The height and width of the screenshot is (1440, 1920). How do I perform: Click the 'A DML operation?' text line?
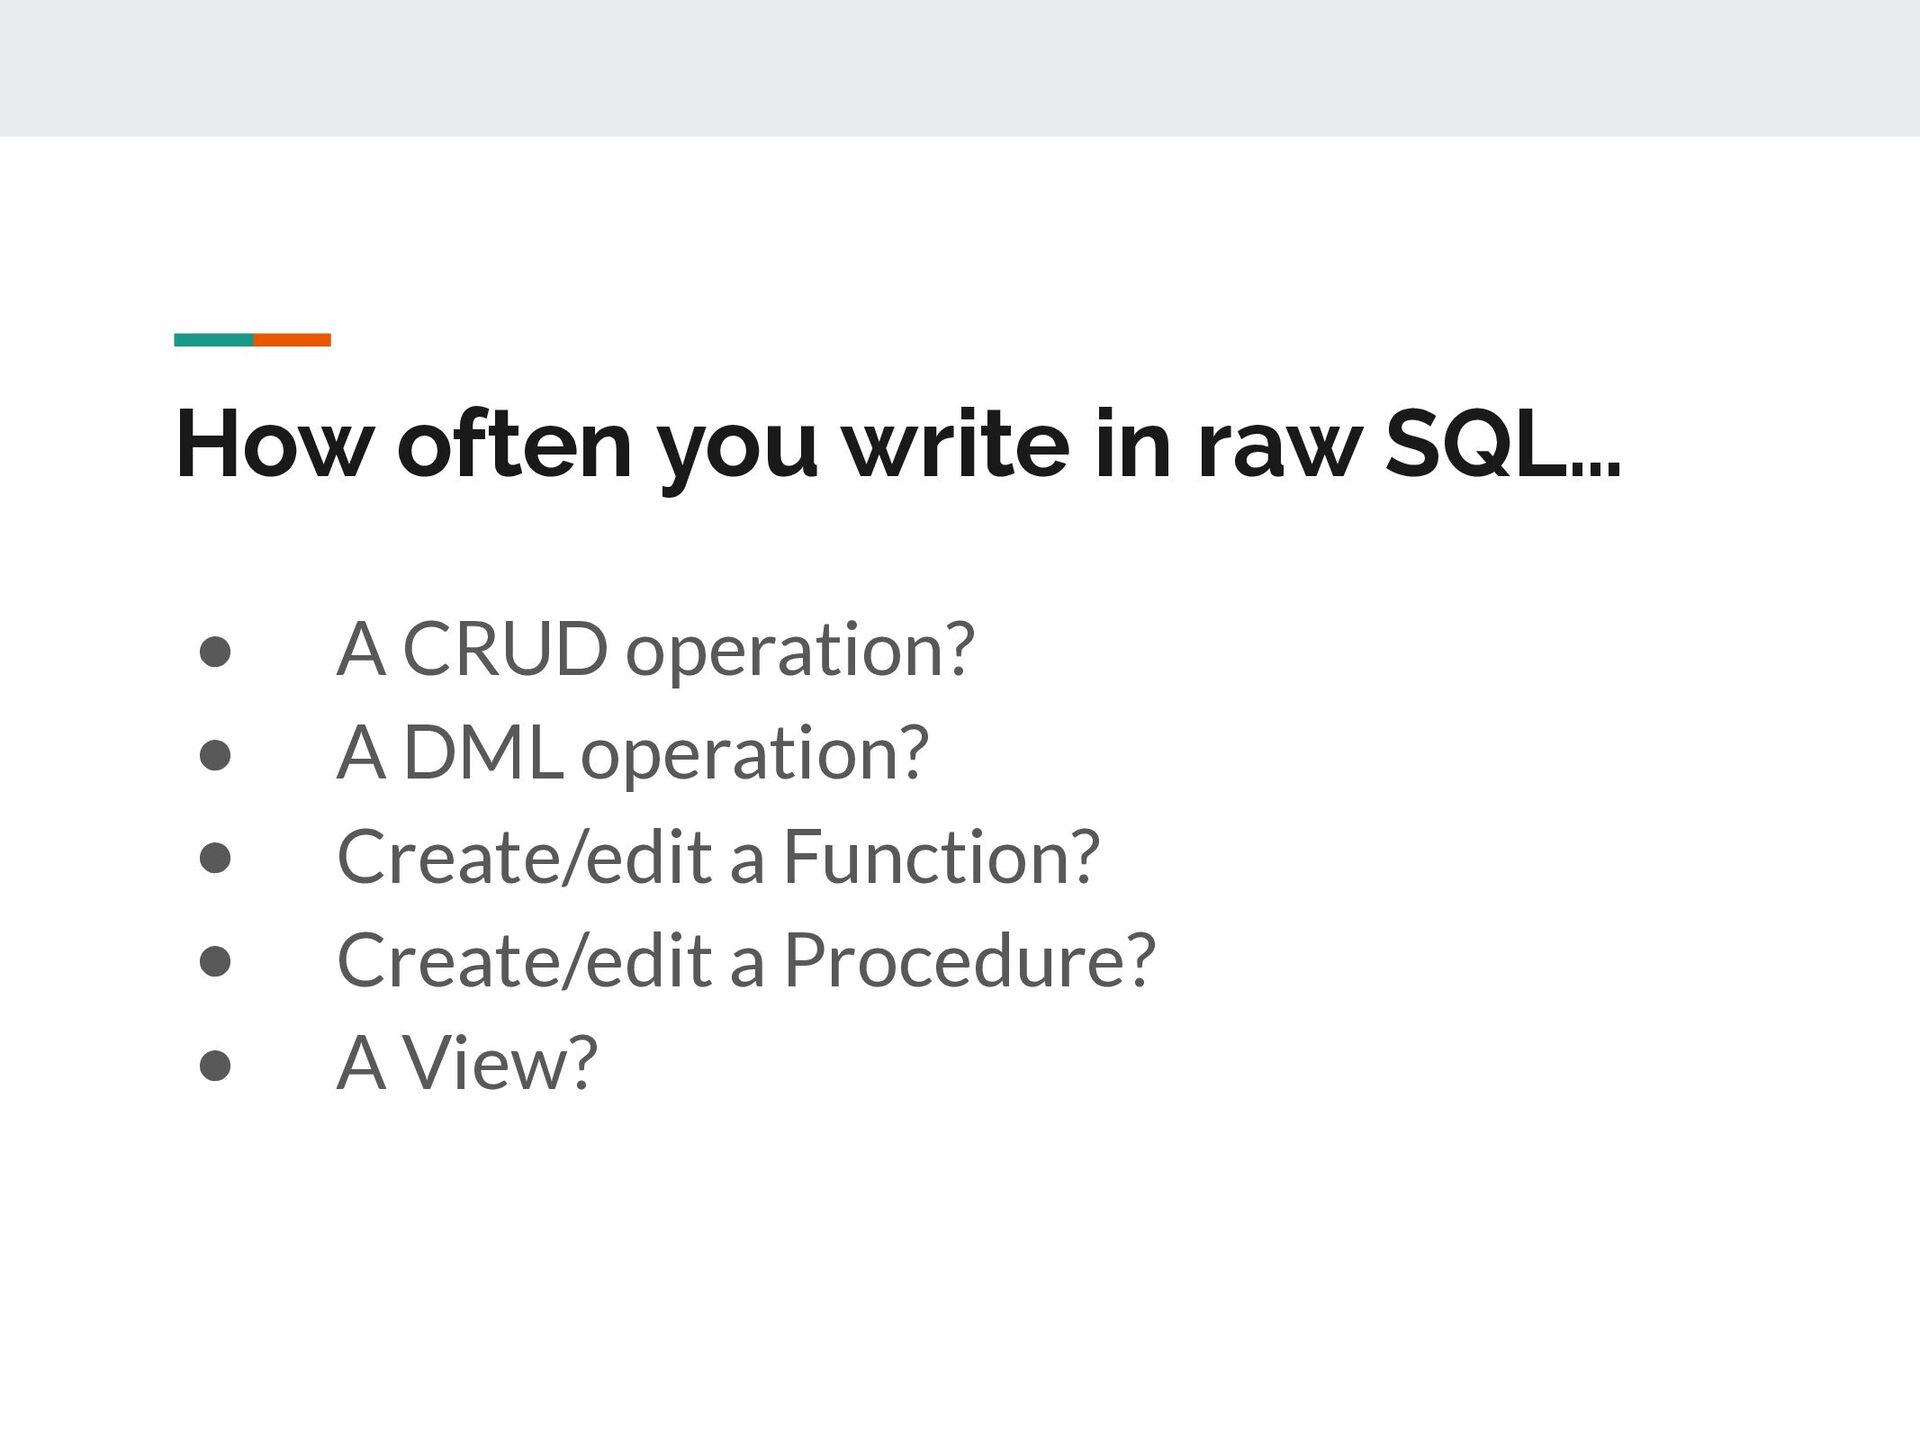pos(633,754)
